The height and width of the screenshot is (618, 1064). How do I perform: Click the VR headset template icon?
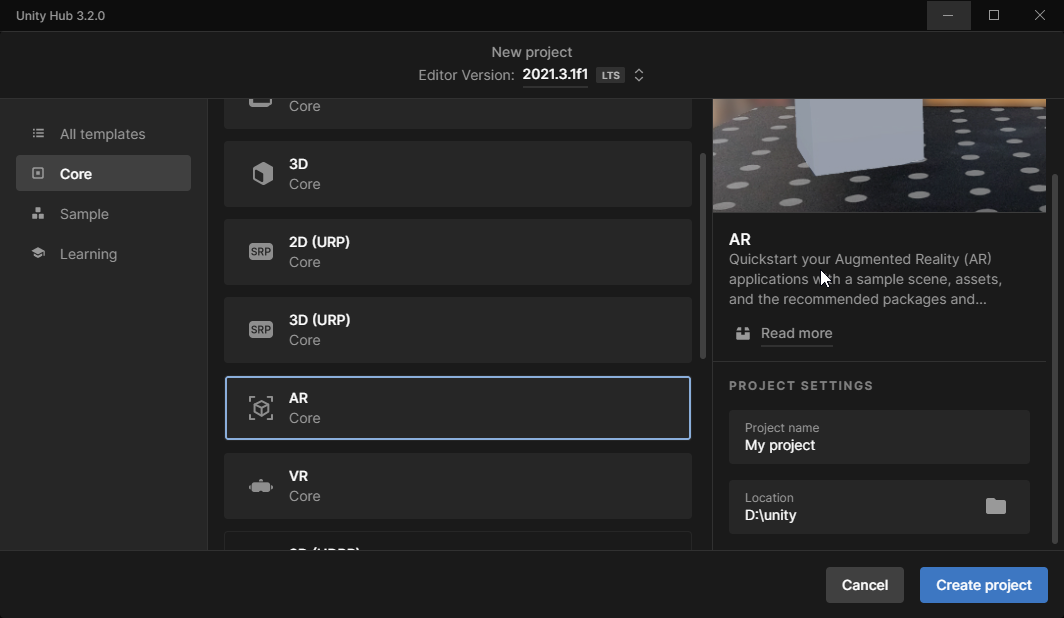coord(261,485)
